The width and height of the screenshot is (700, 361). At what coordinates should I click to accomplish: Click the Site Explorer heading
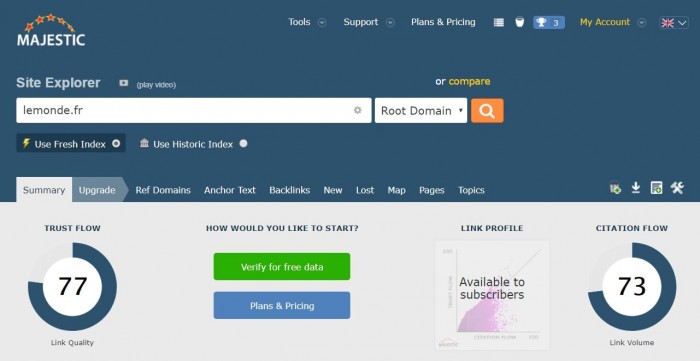pos(58,83)
